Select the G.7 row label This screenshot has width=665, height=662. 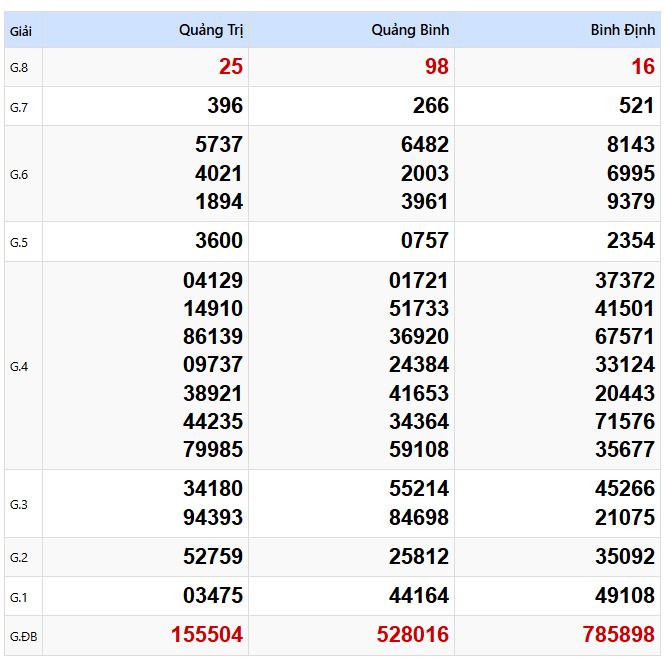tap(19, 108)
